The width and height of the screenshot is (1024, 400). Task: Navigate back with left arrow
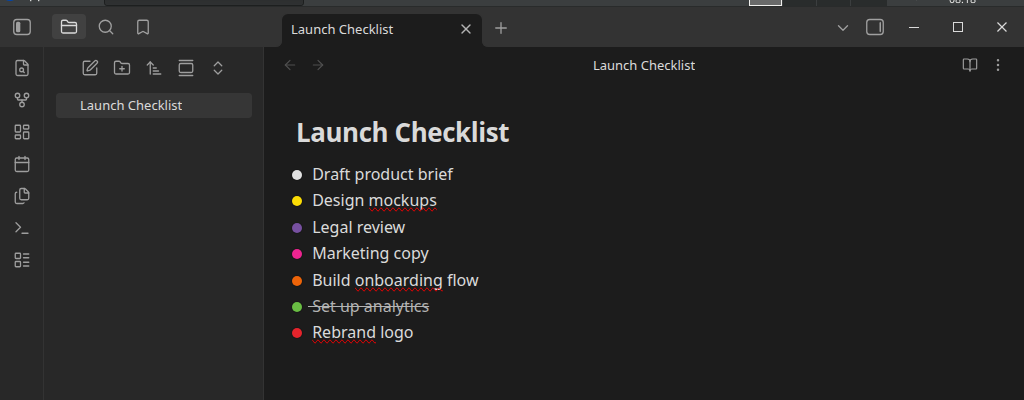(x=290, y=65)
